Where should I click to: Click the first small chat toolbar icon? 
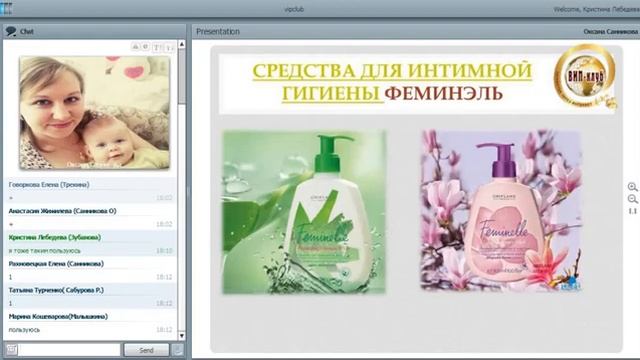pyautogui.click(x=135, y=47)
